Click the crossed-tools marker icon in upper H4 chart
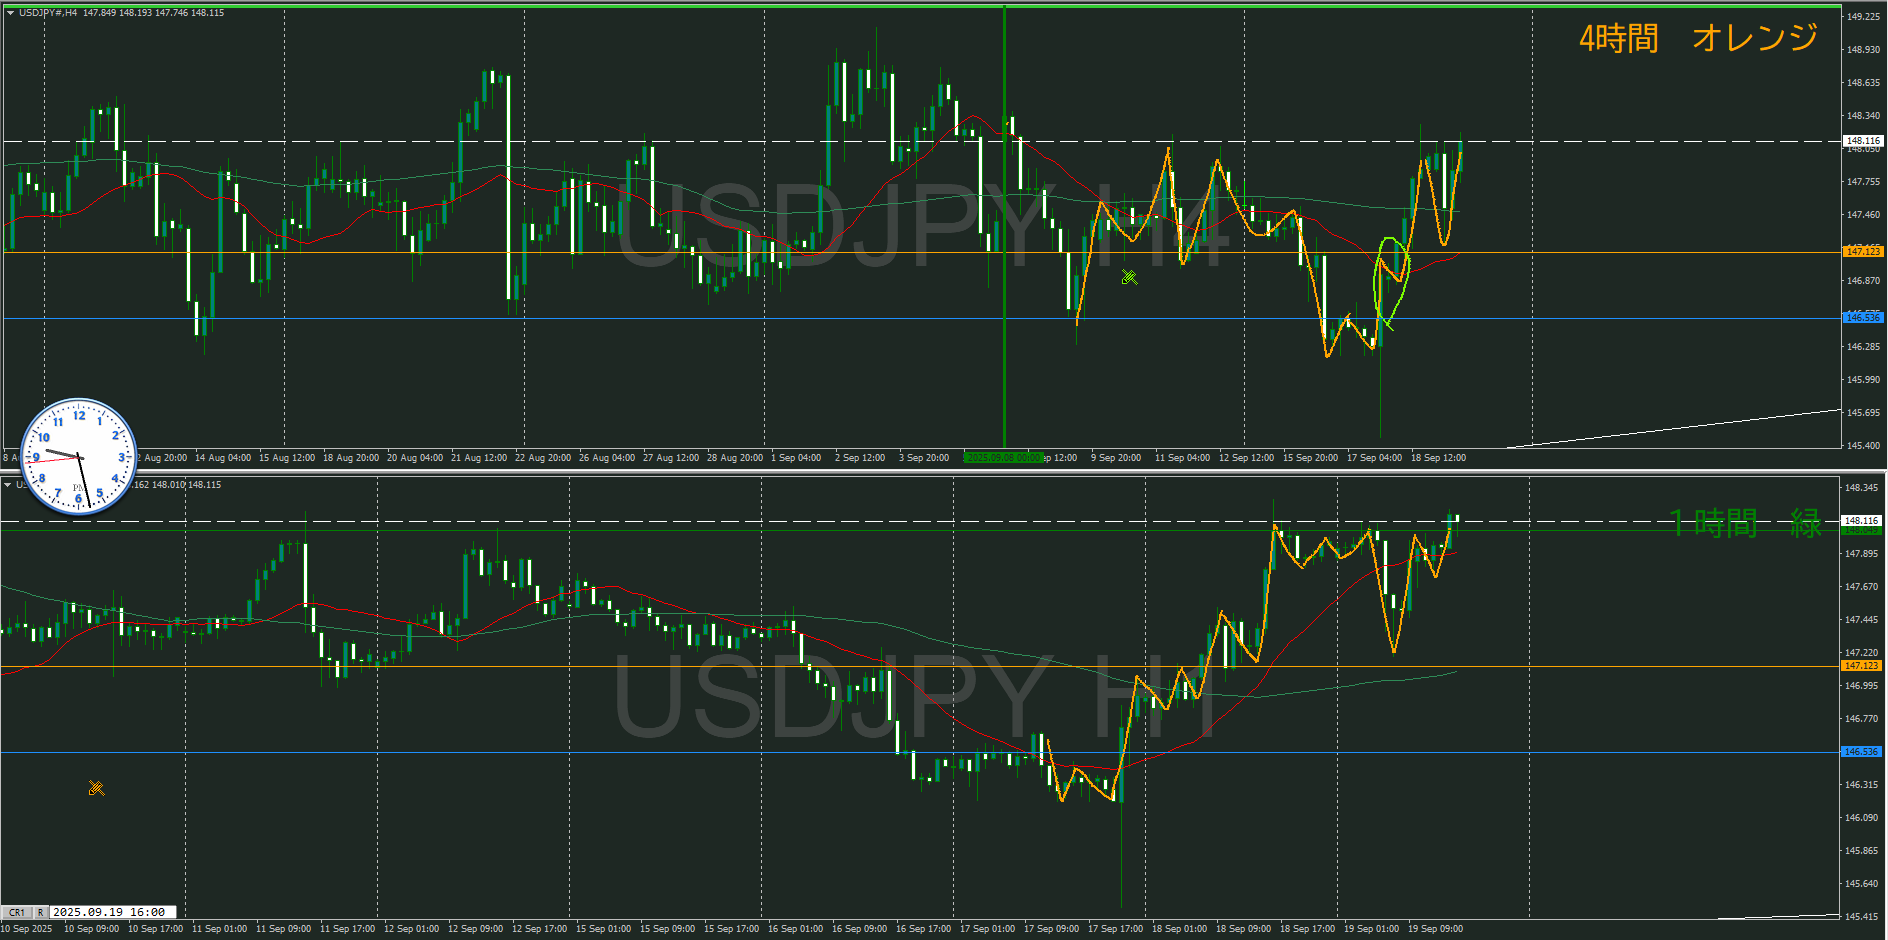The height and width of the screenshot is (940, 1888). point(1129,277)
